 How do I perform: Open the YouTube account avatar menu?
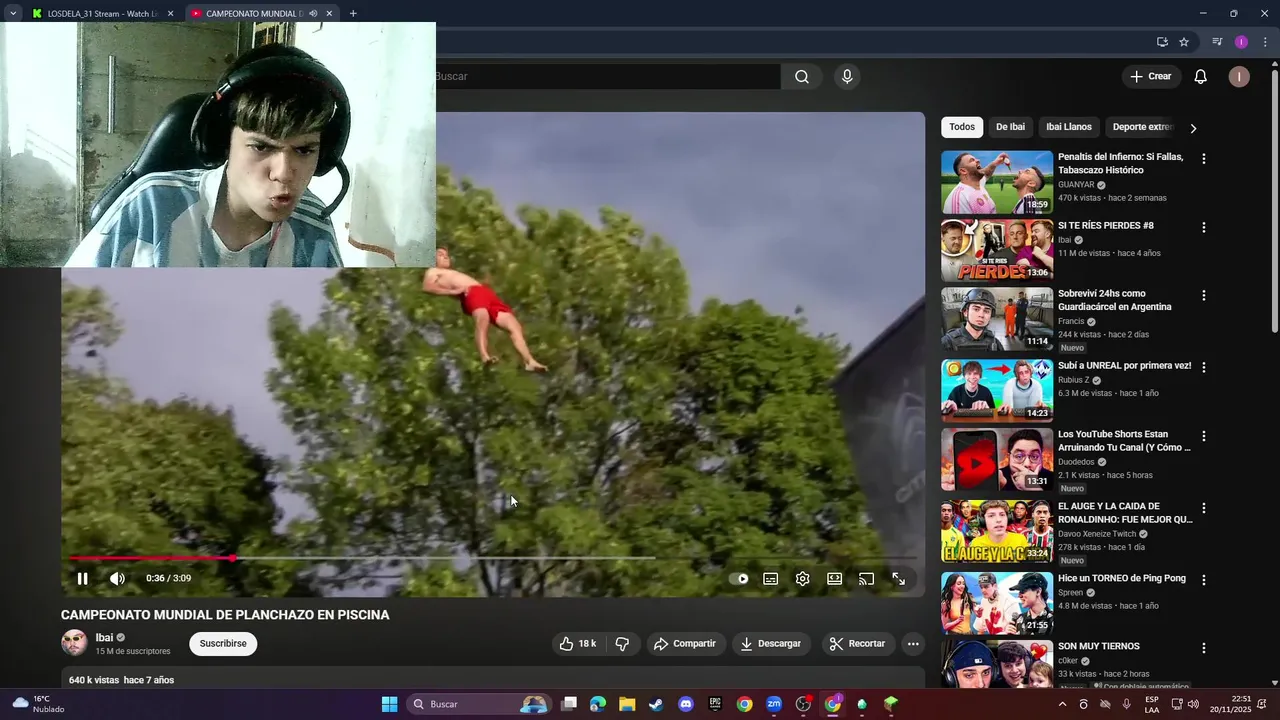pos(1239,76)
